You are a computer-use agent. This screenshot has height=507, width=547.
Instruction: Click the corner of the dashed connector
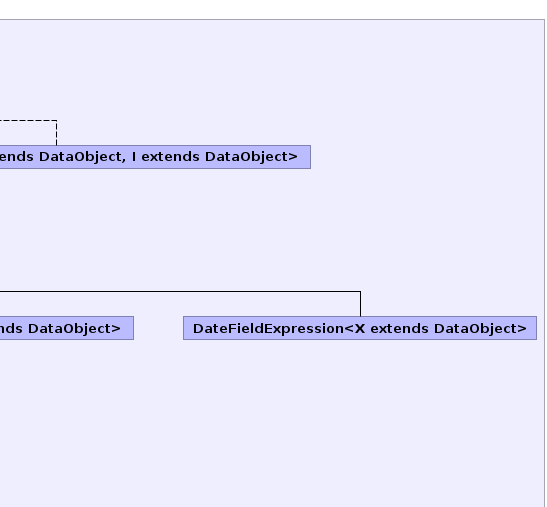[57, 121]
